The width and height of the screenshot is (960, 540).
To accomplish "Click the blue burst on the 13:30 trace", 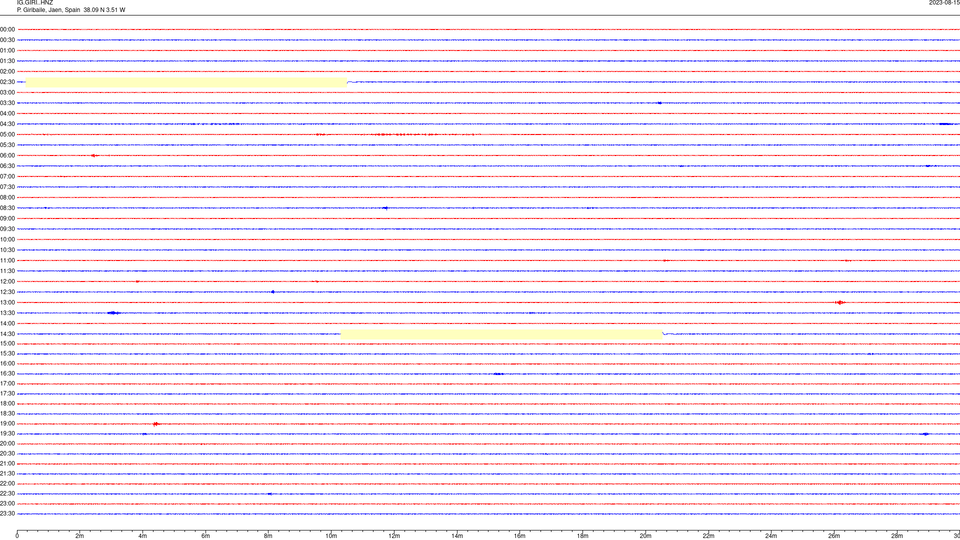I will 114,313.
